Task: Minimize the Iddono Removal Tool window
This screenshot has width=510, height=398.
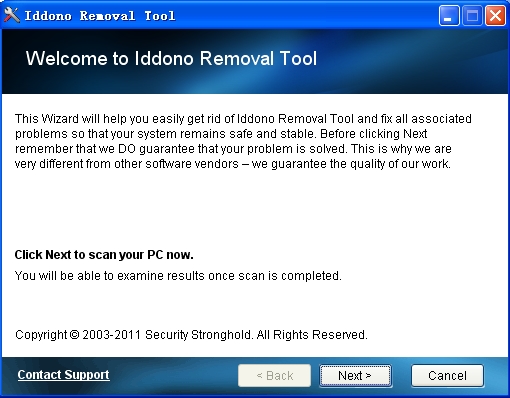Action: [449, 16]
